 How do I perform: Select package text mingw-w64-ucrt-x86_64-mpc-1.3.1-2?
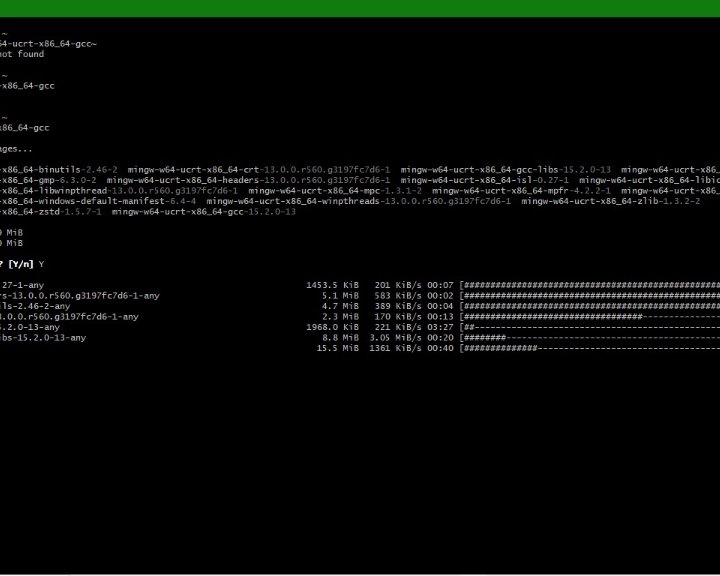335,191
